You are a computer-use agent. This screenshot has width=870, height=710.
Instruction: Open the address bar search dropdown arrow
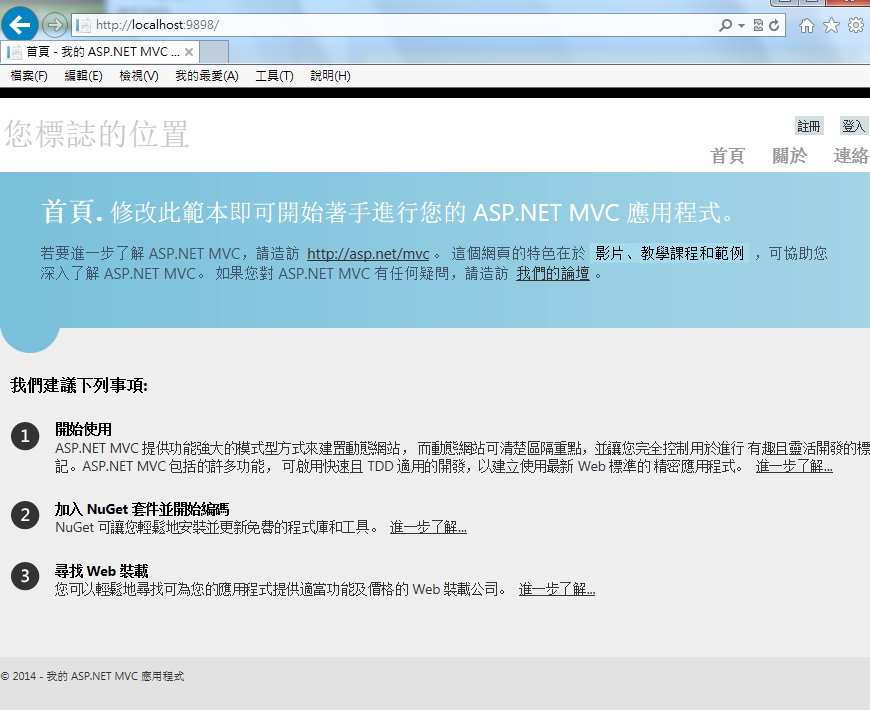[741, 26]
